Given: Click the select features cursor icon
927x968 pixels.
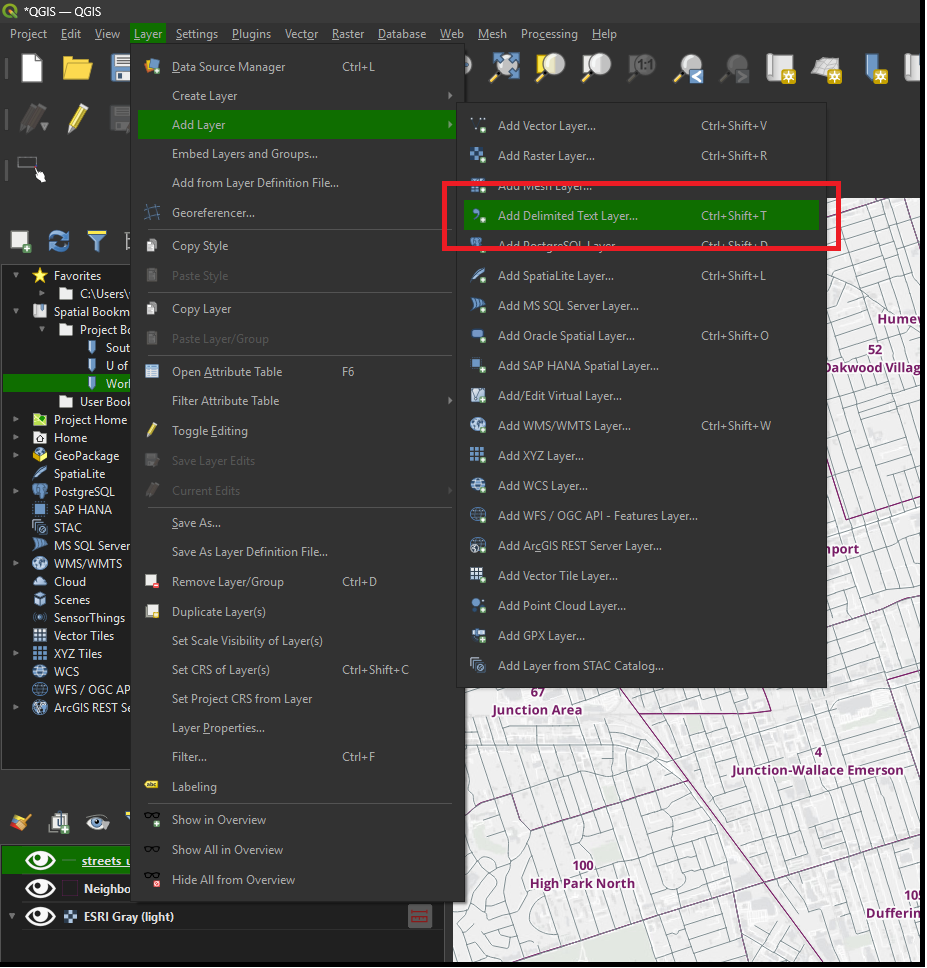Looking at the screenshot, I should click(31, 169).
